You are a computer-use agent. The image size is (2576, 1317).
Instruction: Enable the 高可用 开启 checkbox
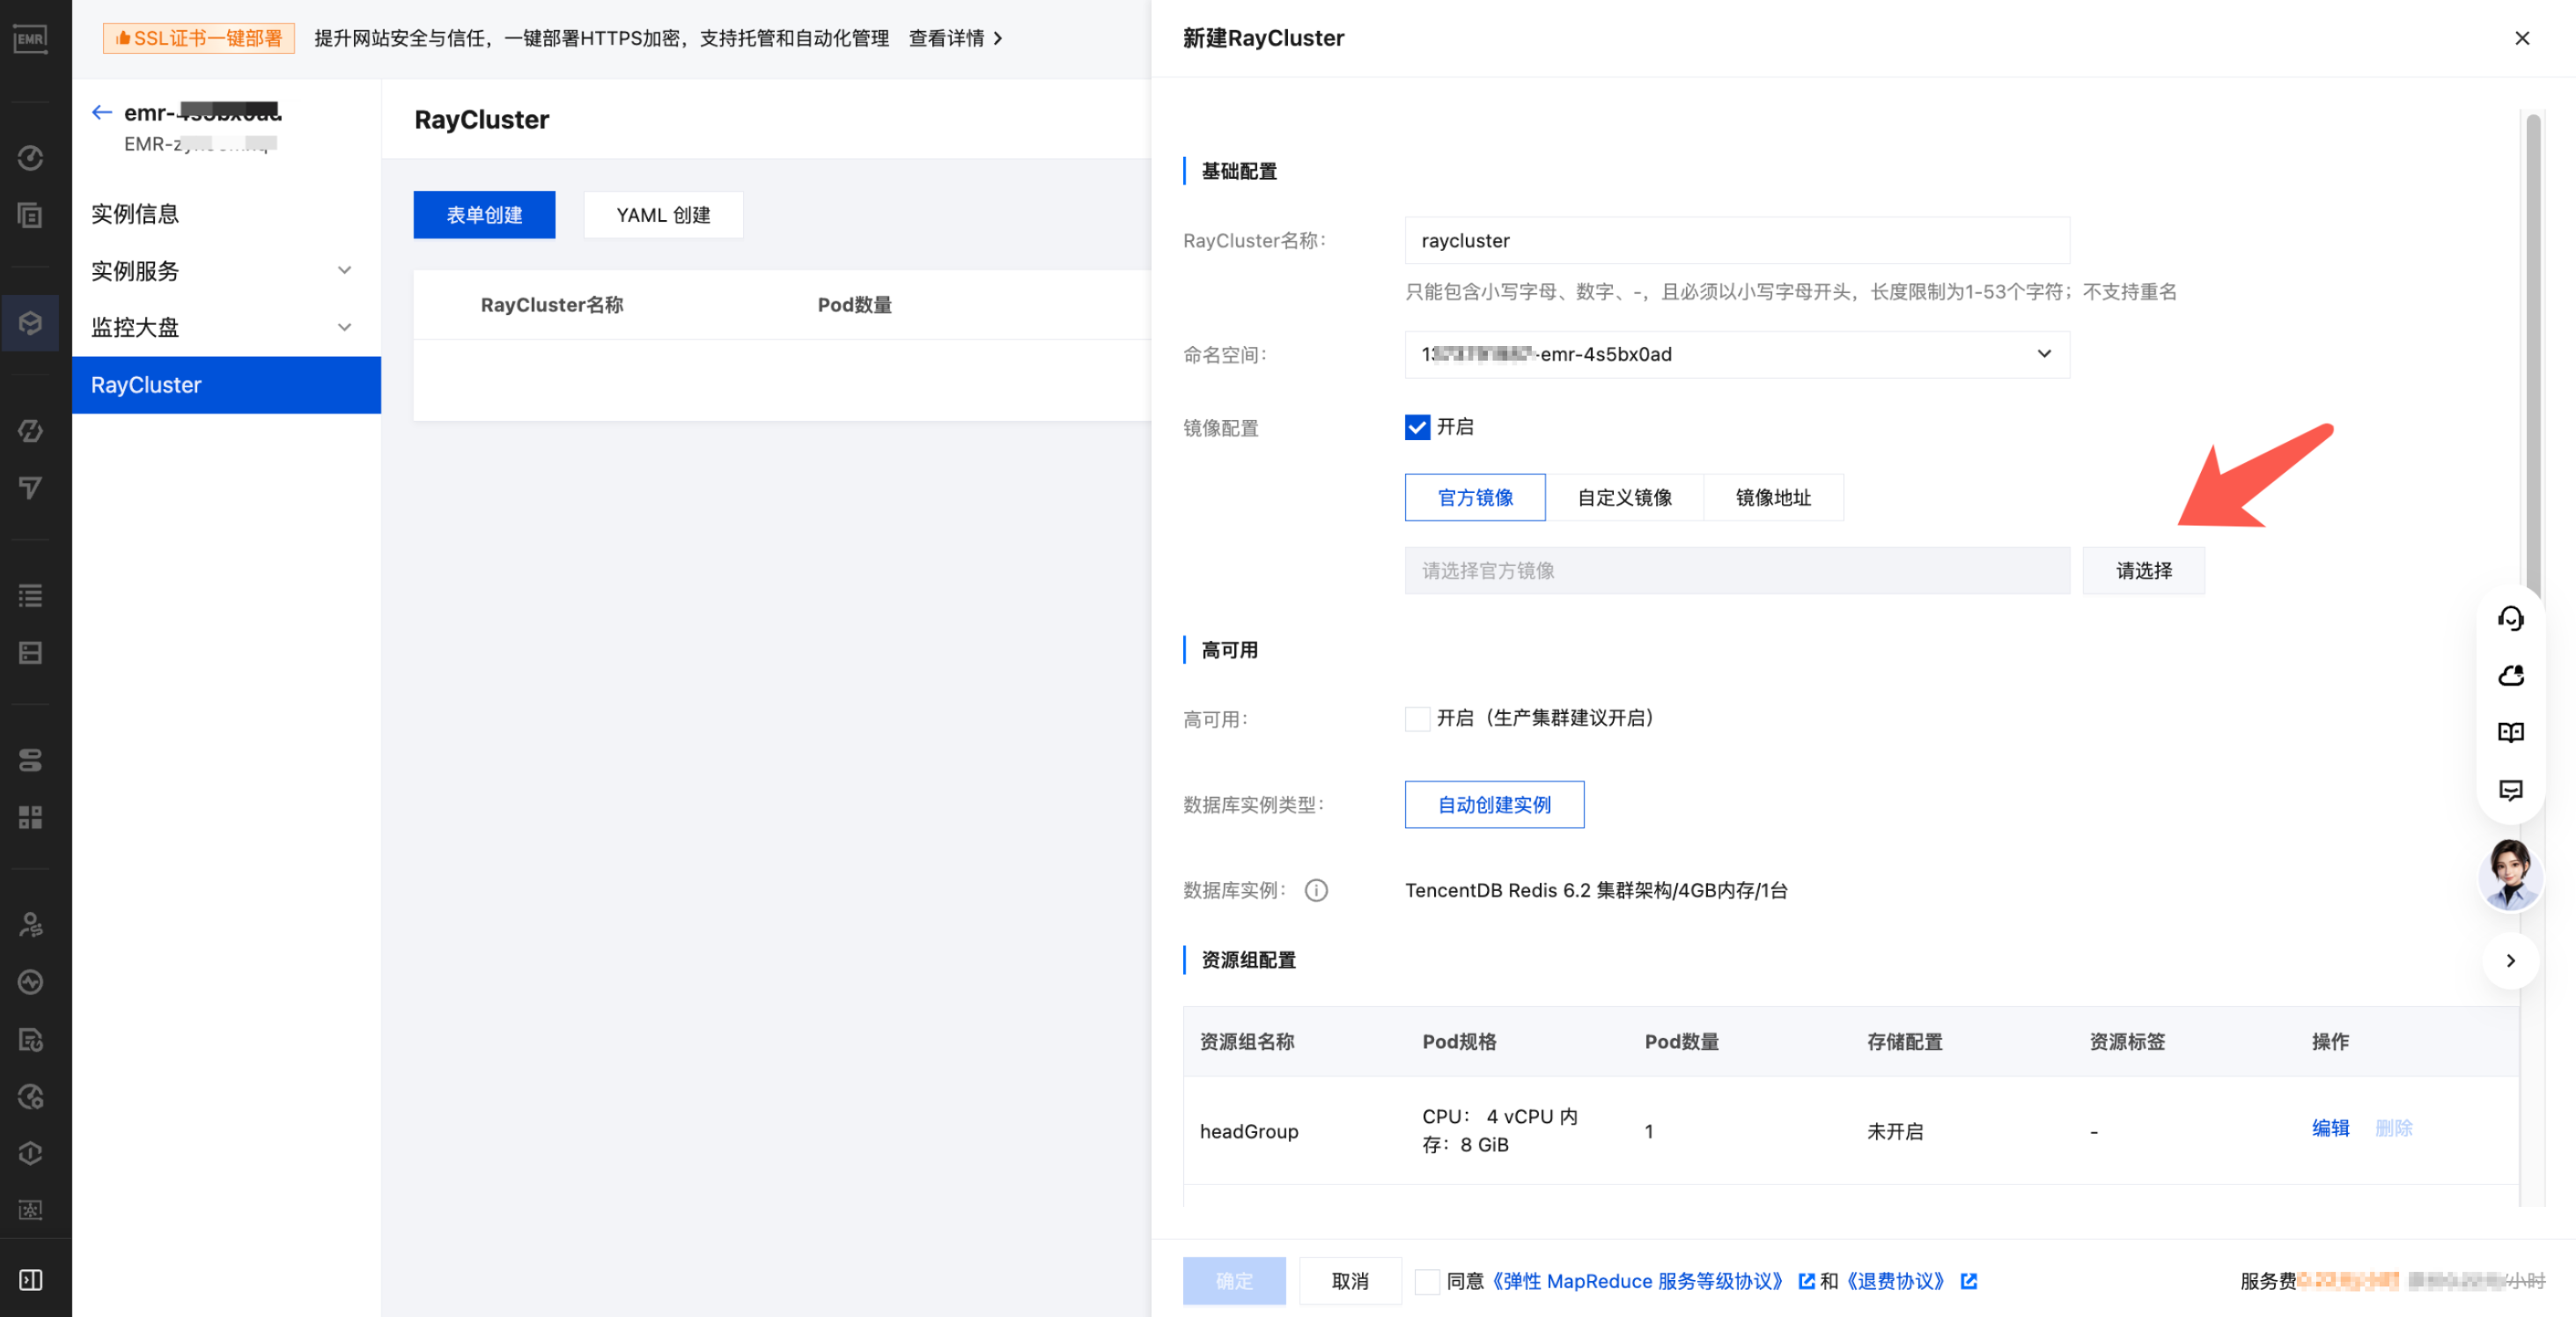pyautogui.click(x=1417, y=718)
